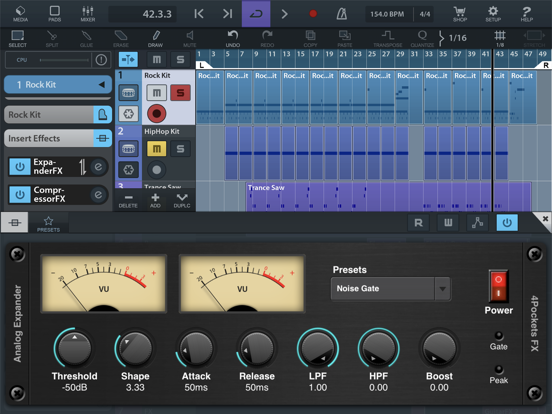Viewport: 552px width, 414px height.
Task: Choose the Mute tool
Action: [x=189, y=39]
